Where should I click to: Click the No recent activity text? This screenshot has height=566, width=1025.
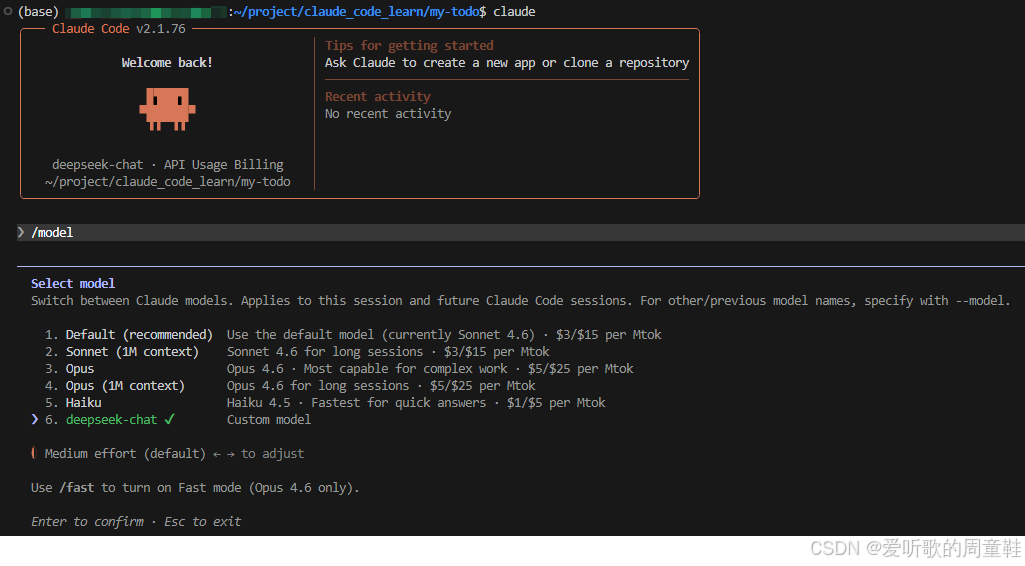[x=388, y=114]
